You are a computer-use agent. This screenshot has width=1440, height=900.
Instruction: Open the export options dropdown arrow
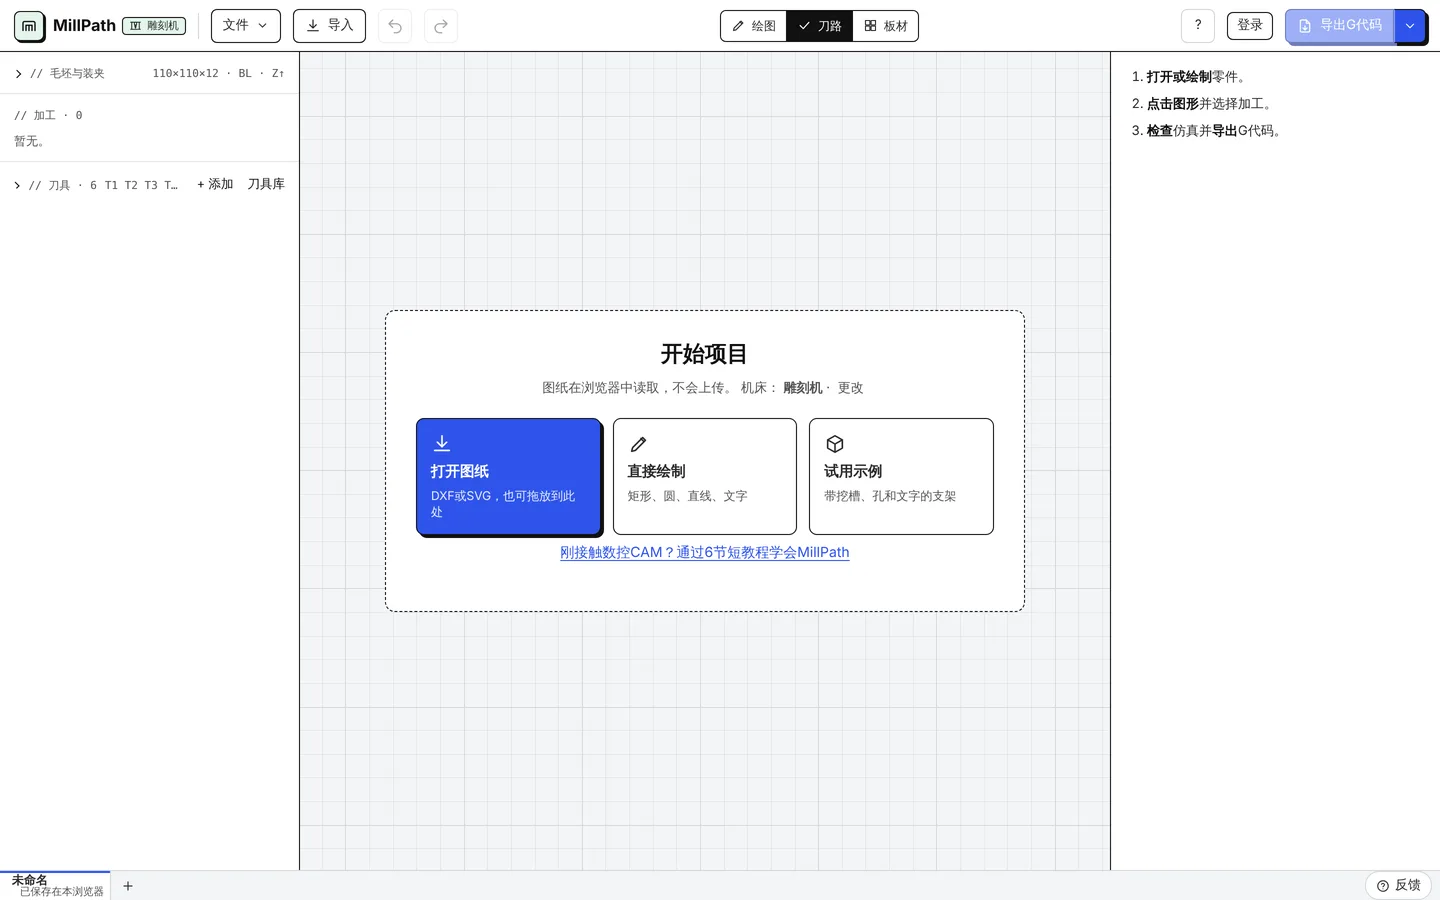(x=1410, y=26)
